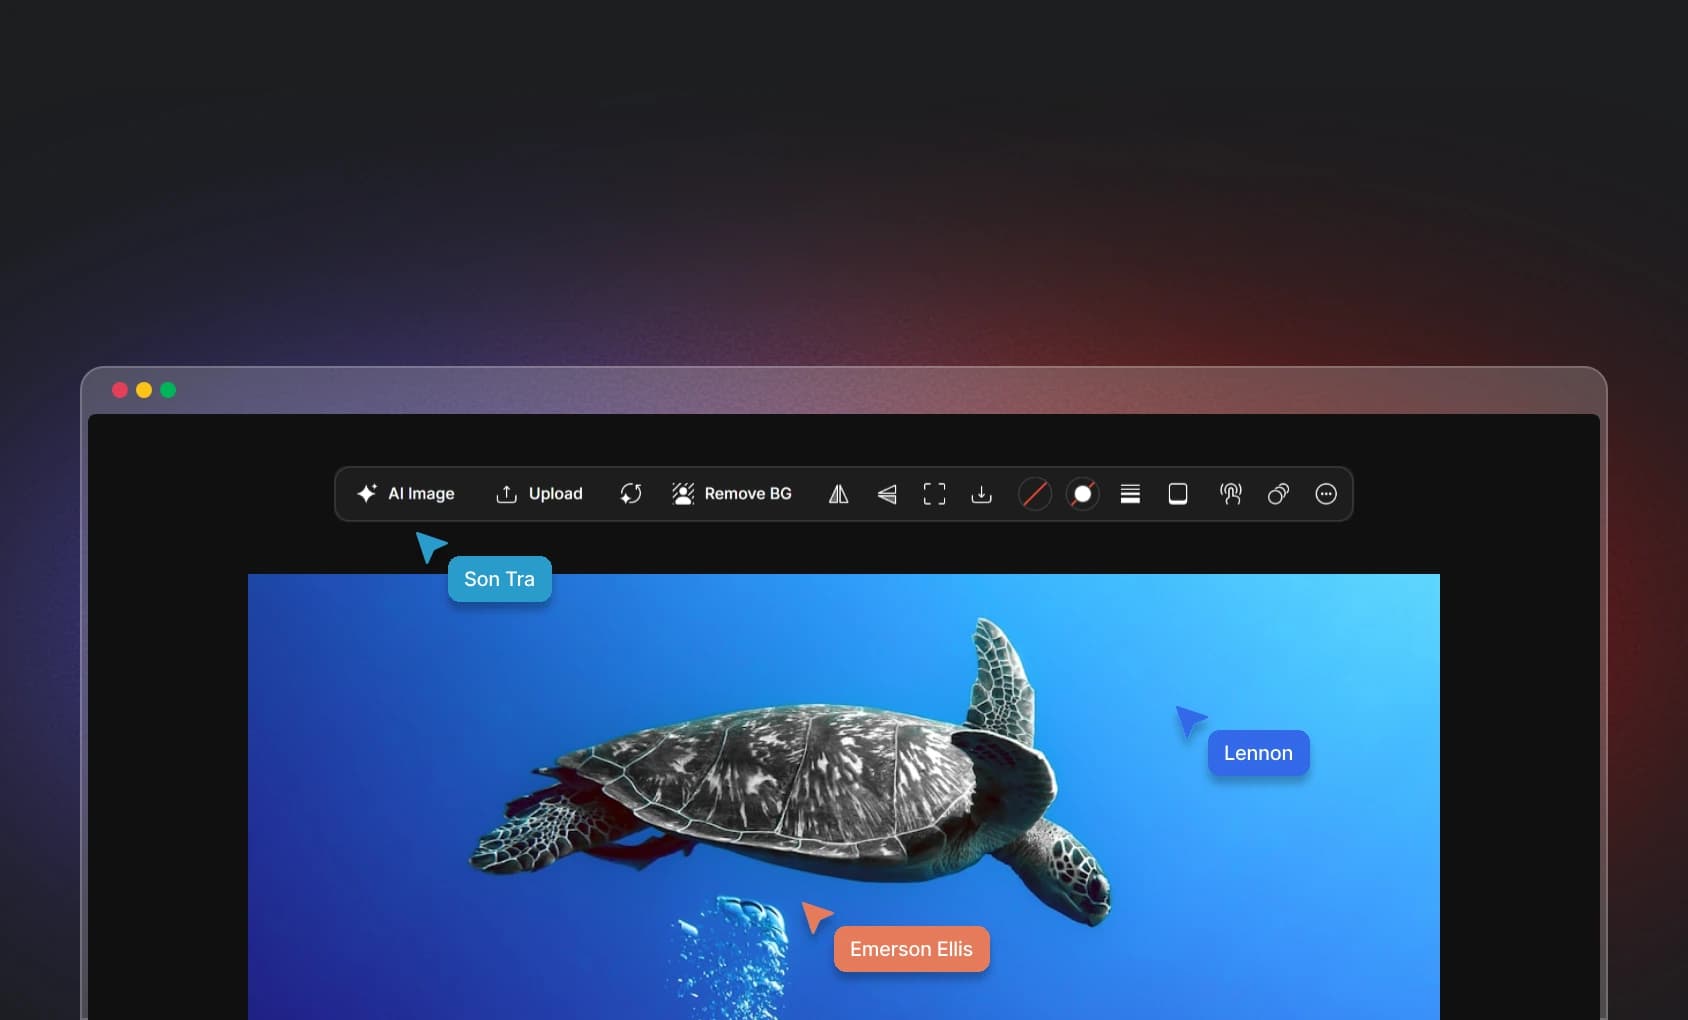1688x1020 pixels.
Task: Flip the image horizontally
Action: (x=839, y=494)
